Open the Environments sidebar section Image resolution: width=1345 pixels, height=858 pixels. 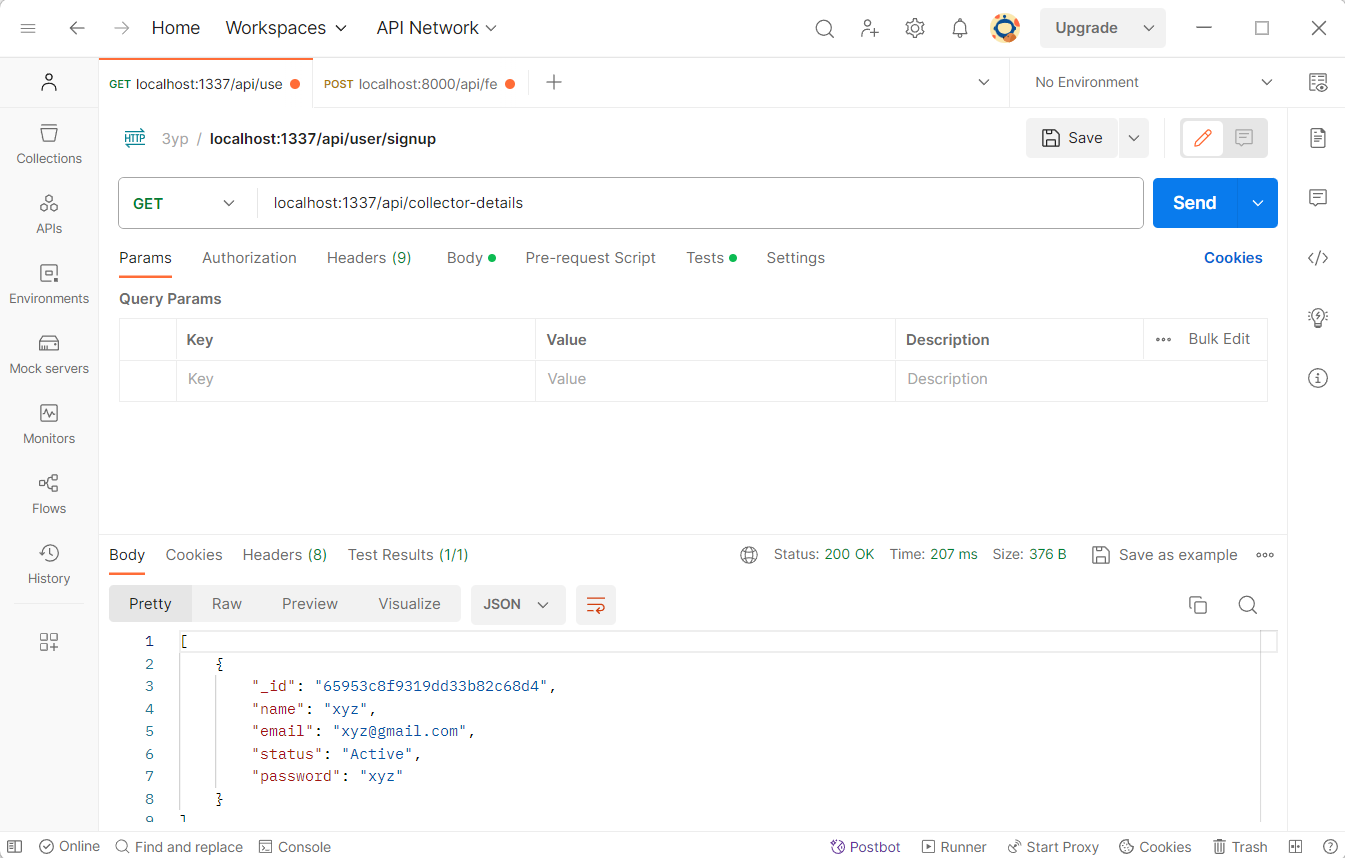pyautogui.click(x=49, y=284)
